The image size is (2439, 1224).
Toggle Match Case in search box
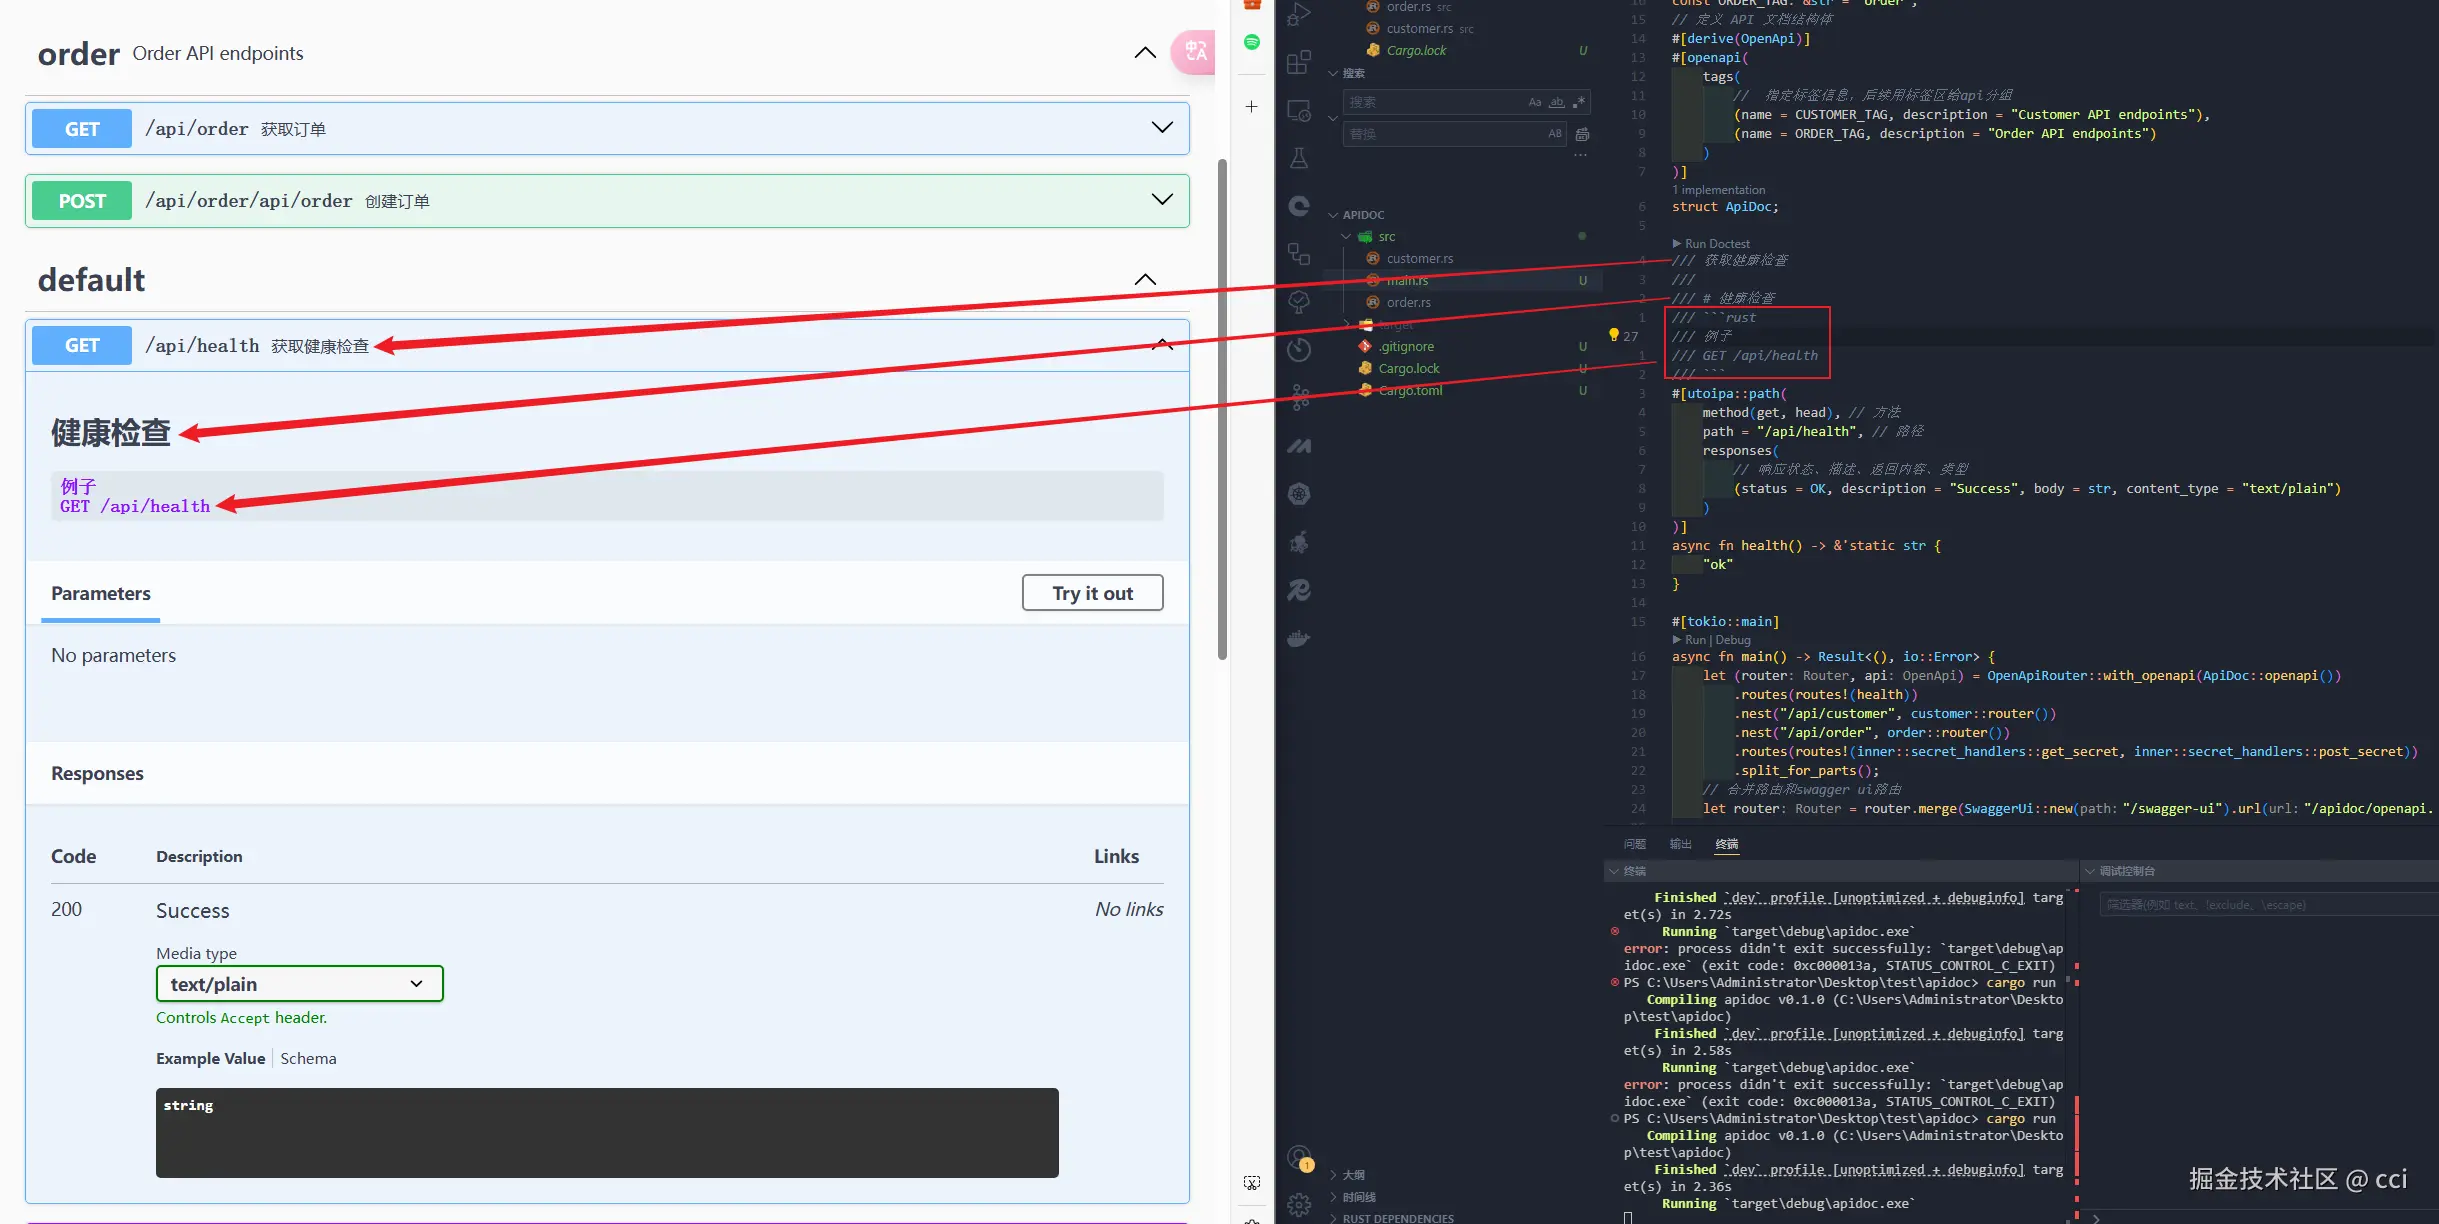(1534, 102)
